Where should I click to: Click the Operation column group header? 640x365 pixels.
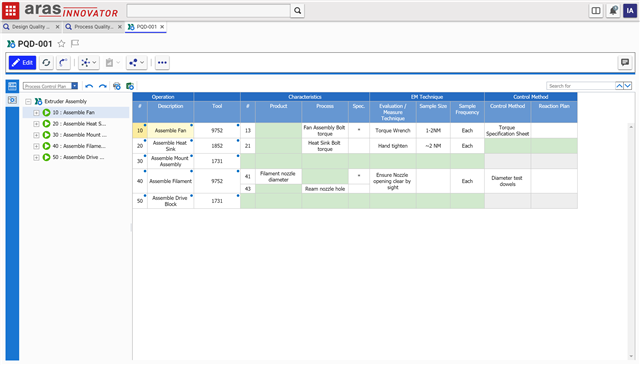163,97
